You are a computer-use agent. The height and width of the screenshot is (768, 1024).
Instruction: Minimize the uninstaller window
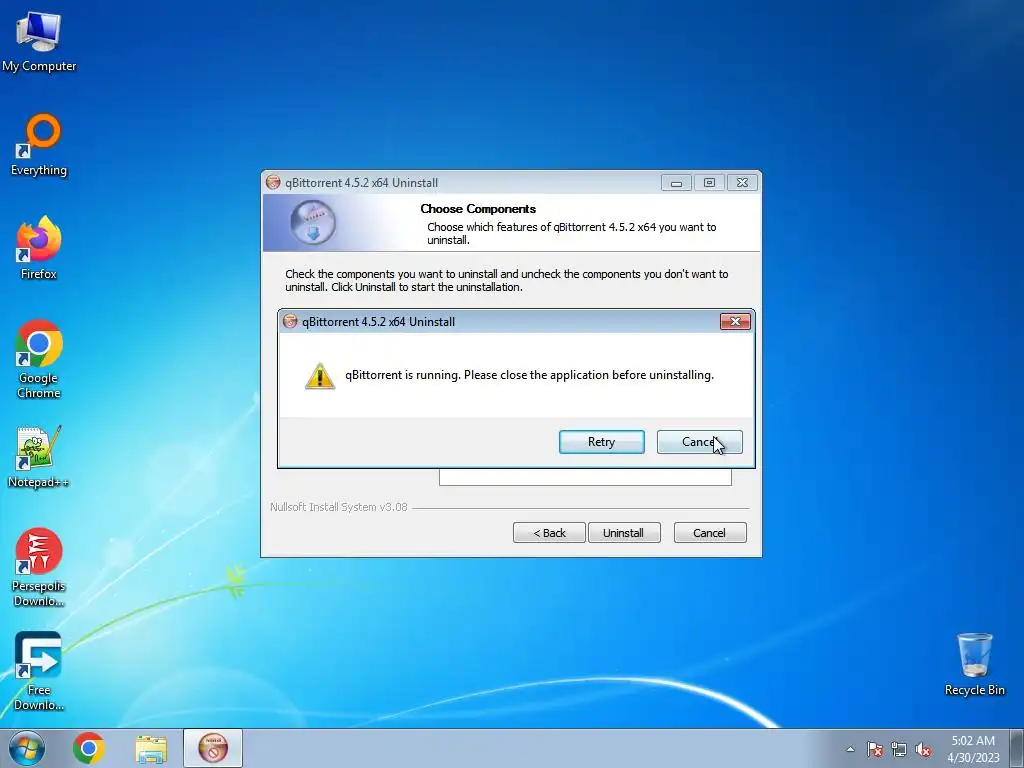click(677, 183)
